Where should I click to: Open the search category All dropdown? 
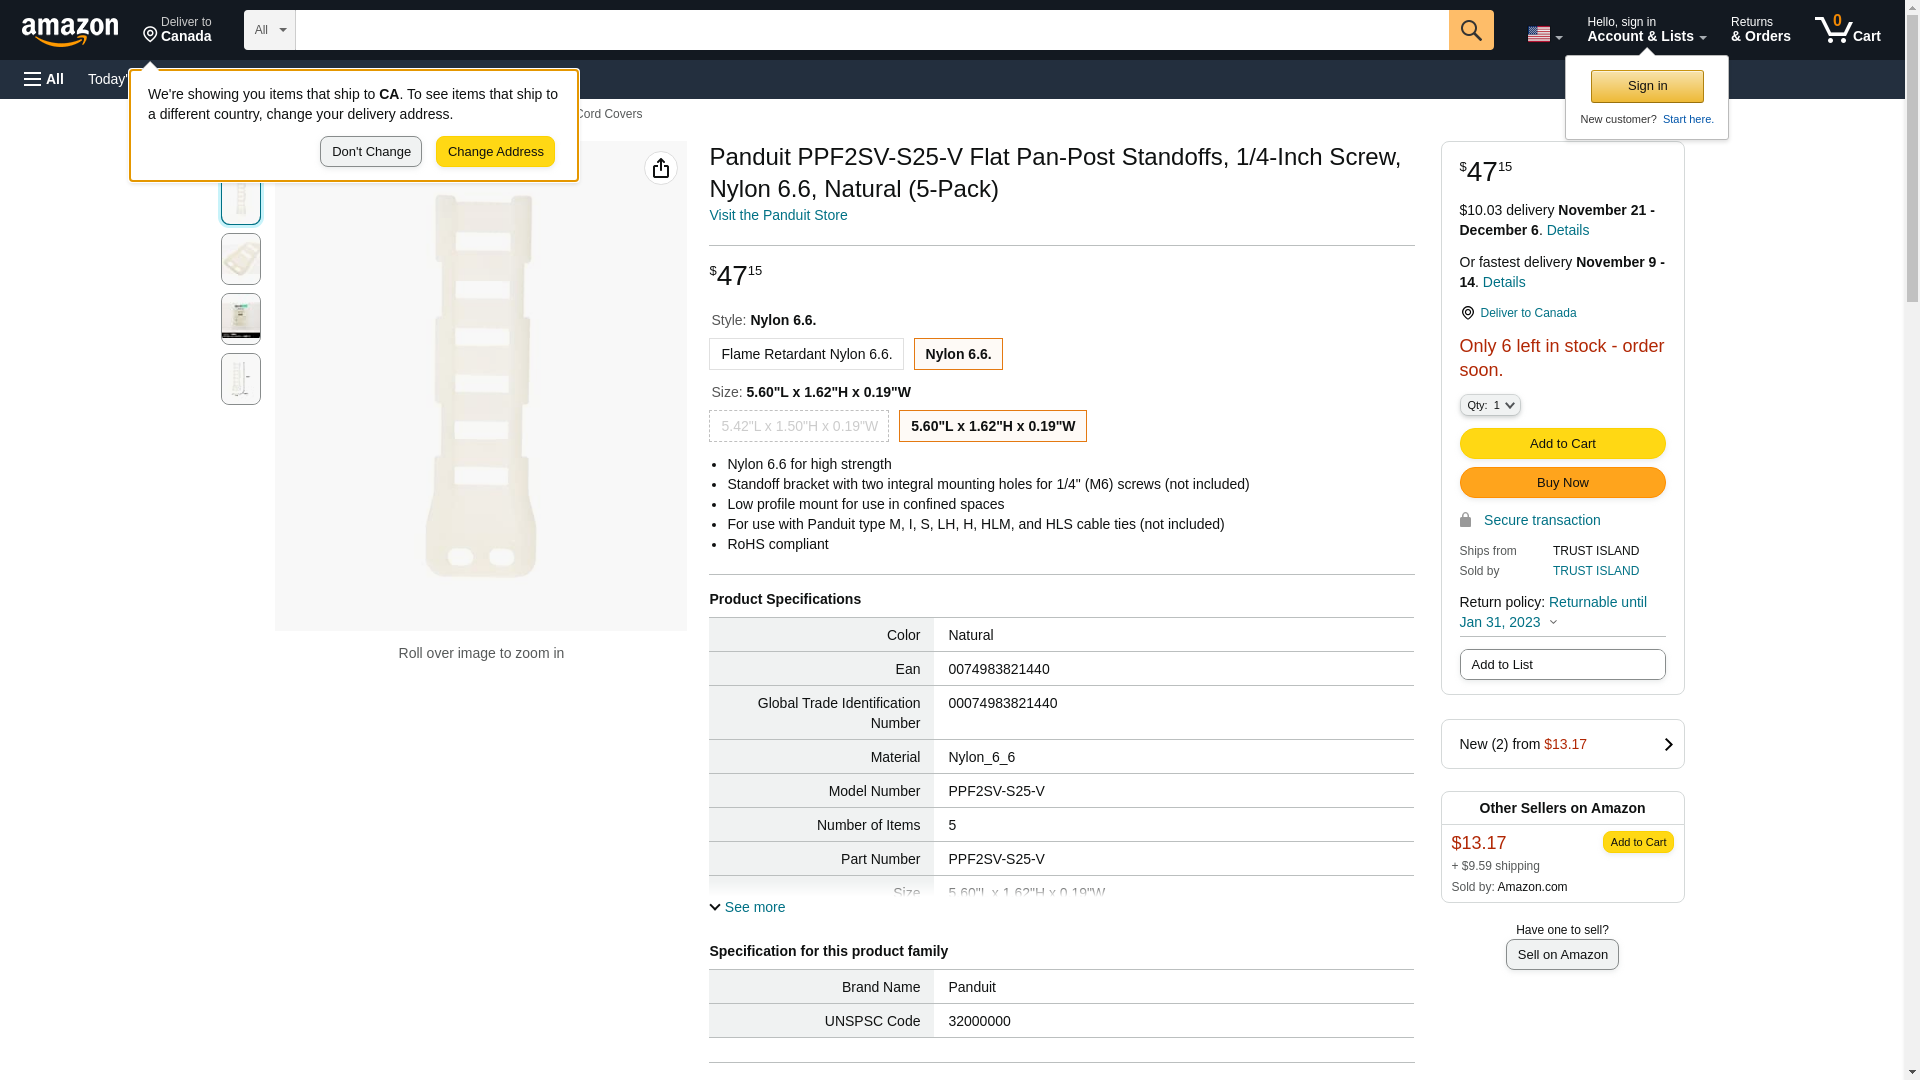click(269, 30)
